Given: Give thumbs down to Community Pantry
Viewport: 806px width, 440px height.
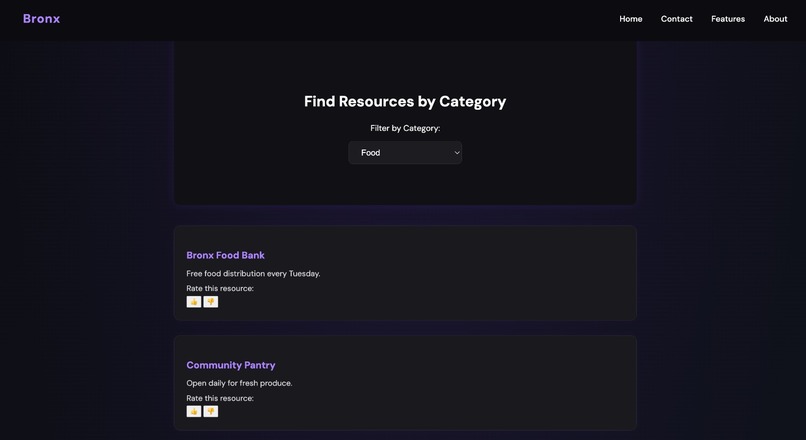Looking at the screenshot, I should click(x=211, y=411).
